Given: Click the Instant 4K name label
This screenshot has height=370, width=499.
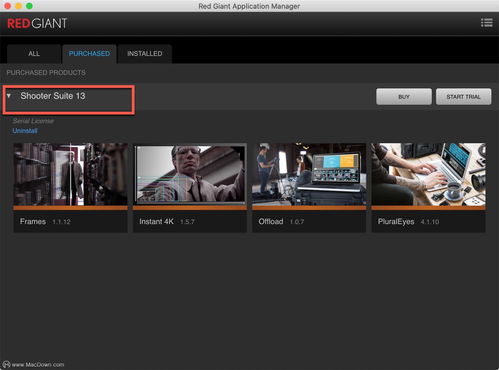Looking at the screenshot, I should pyautogui.click(x=156, y=222).
